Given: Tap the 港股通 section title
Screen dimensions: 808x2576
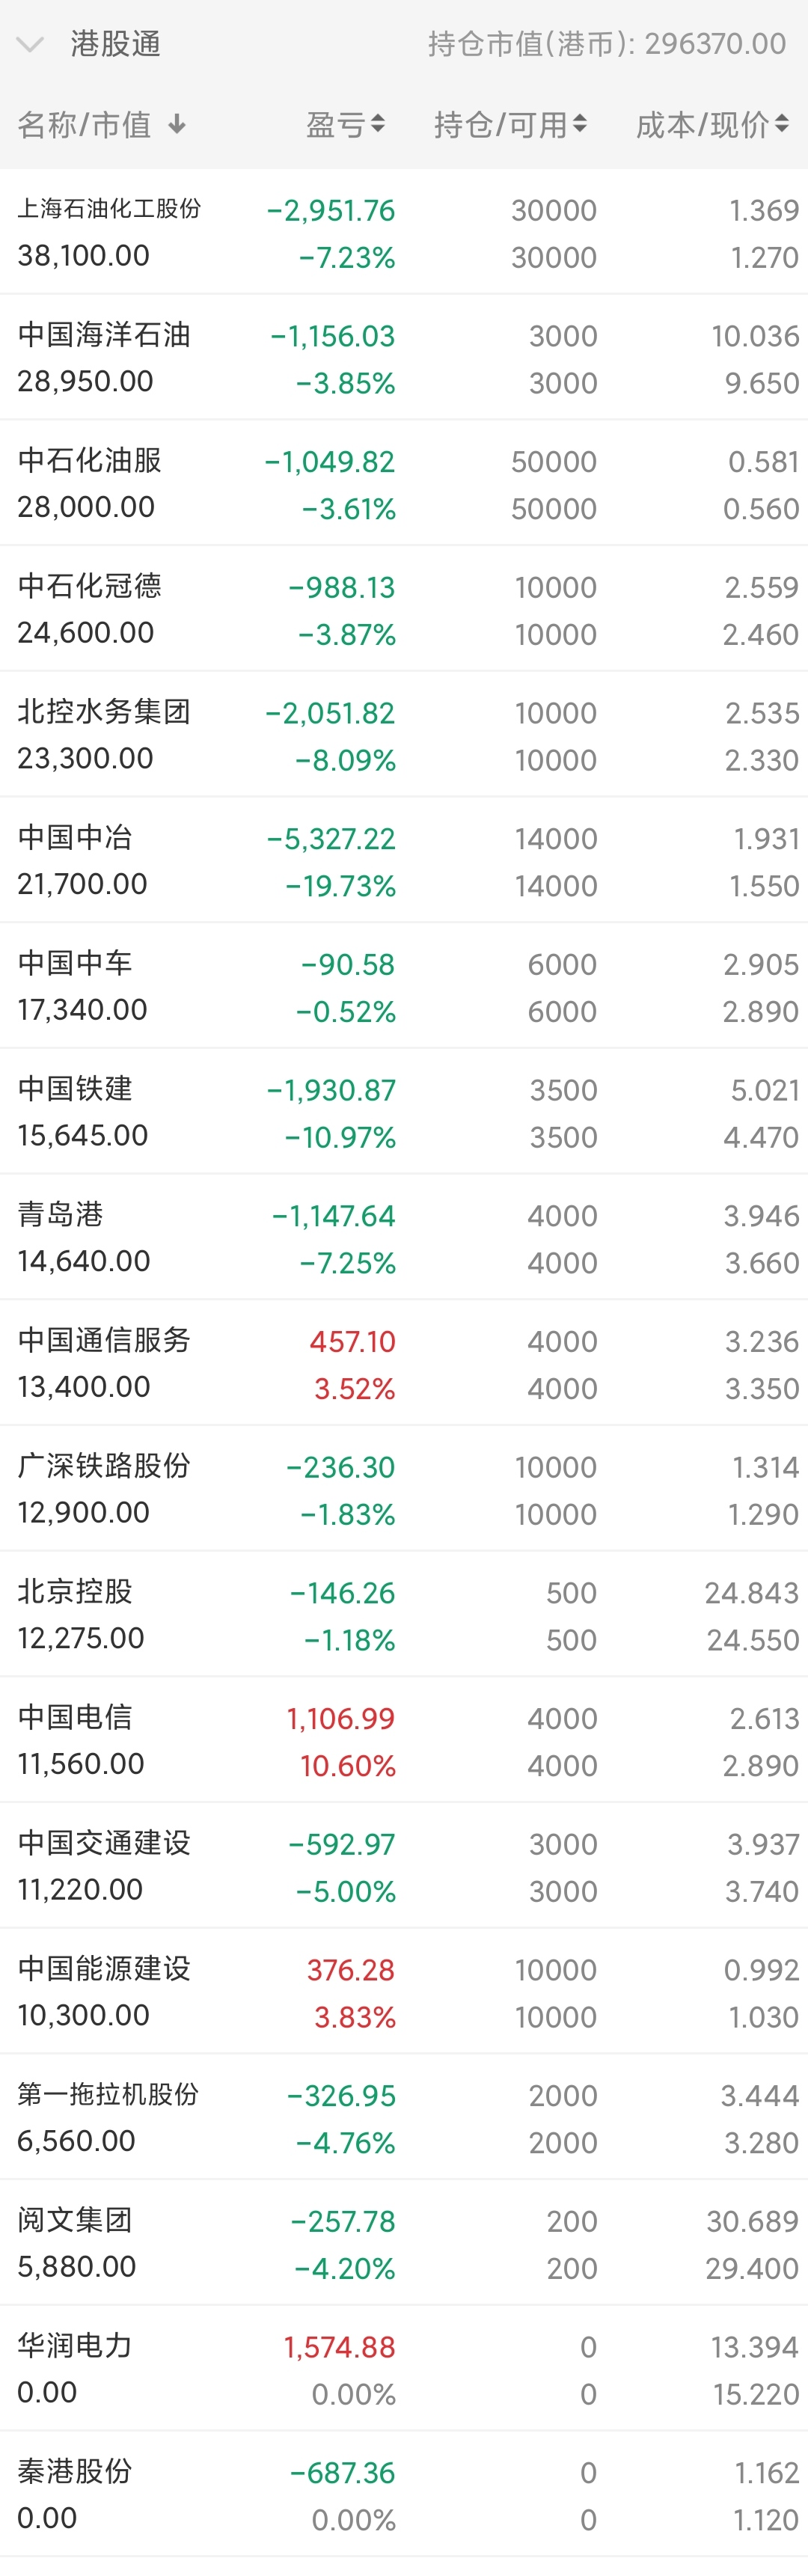Looking at the screenshot, I should pyautogui.click(x=115, y=44).
